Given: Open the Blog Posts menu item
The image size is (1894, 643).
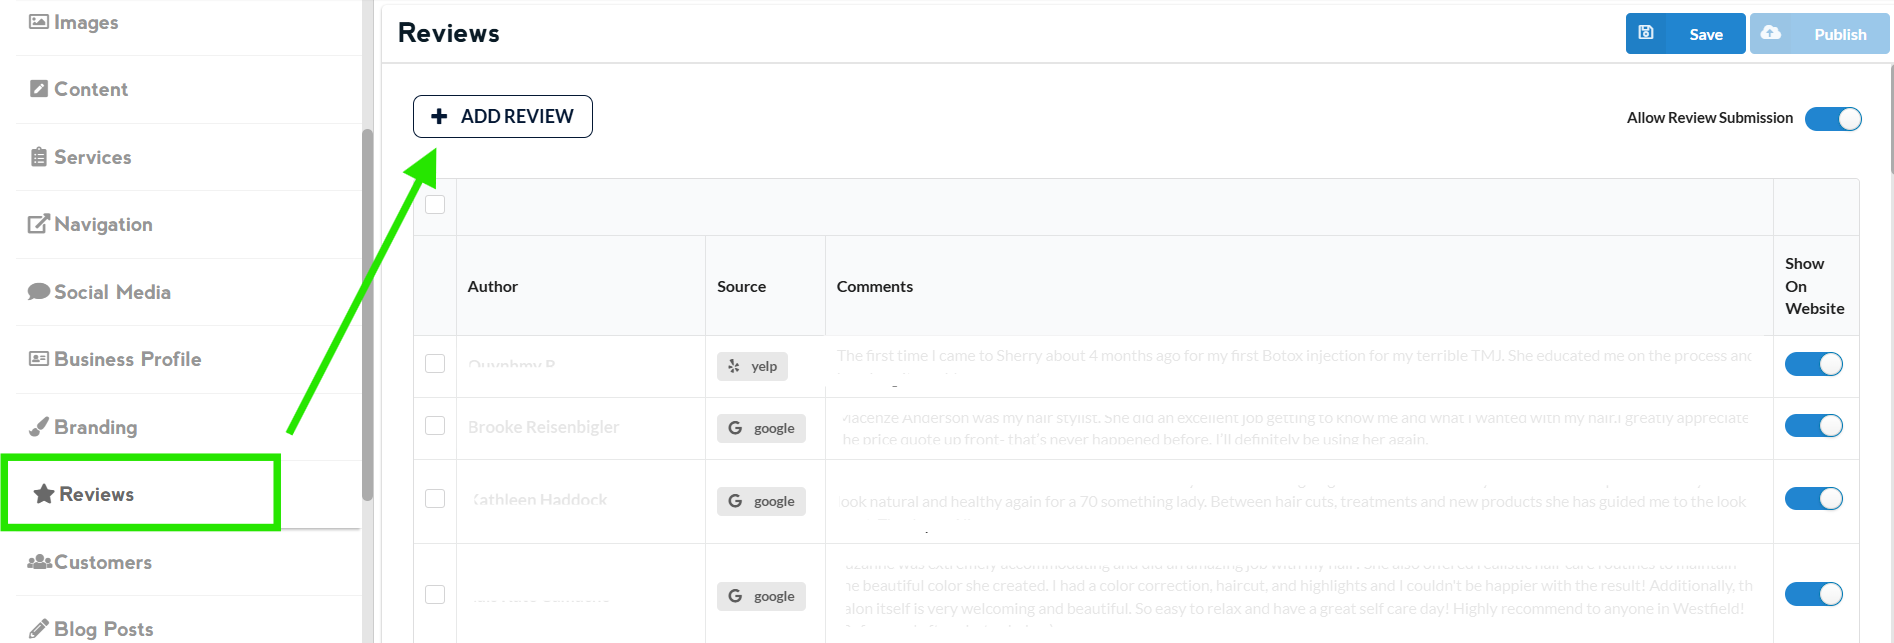Looking at the screenshot, I should (103, 629).
